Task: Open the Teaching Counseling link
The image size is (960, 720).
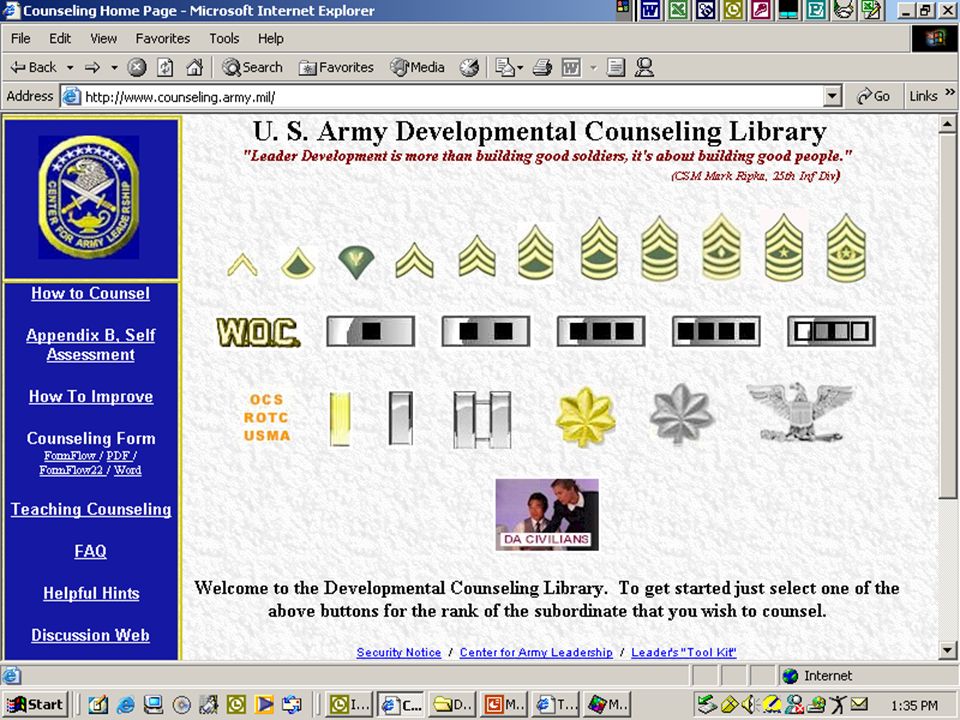Action: (x=91, y=509)
